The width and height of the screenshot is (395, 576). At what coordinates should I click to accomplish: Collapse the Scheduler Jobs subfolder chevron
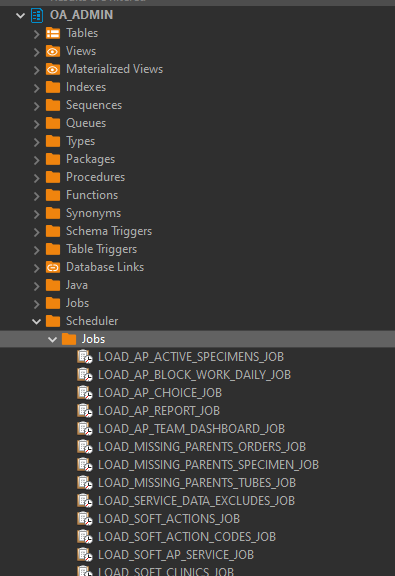tap(53, 340)
